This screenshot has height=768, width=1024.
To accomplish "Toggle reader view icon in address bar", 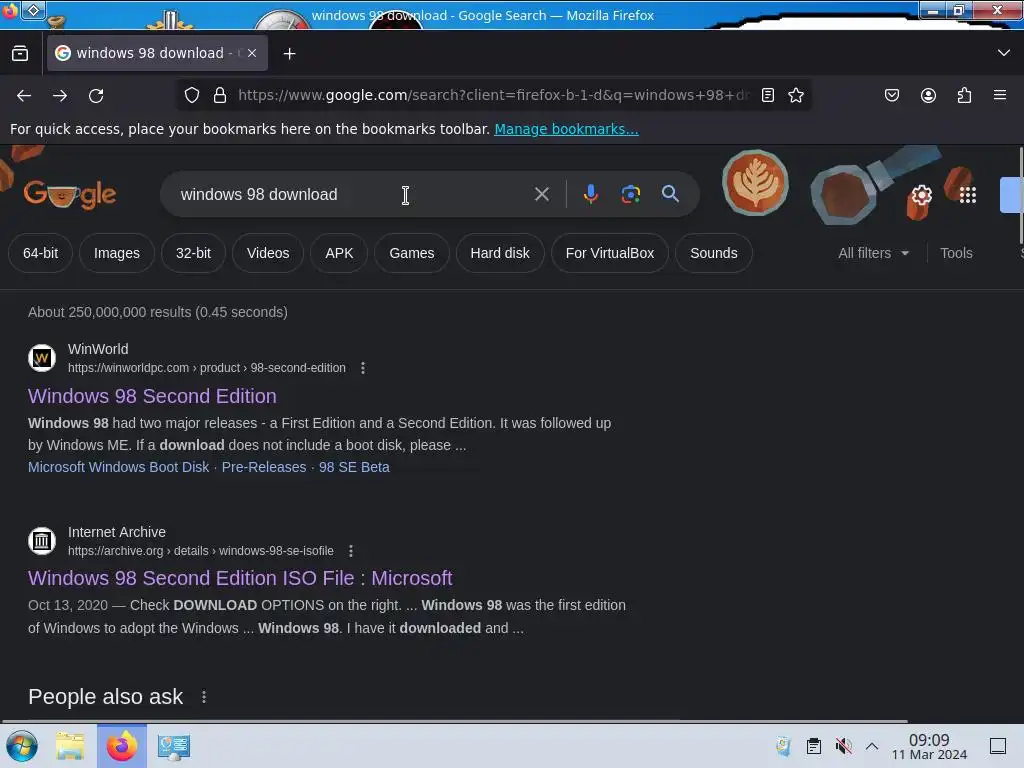I will point(768,95).
